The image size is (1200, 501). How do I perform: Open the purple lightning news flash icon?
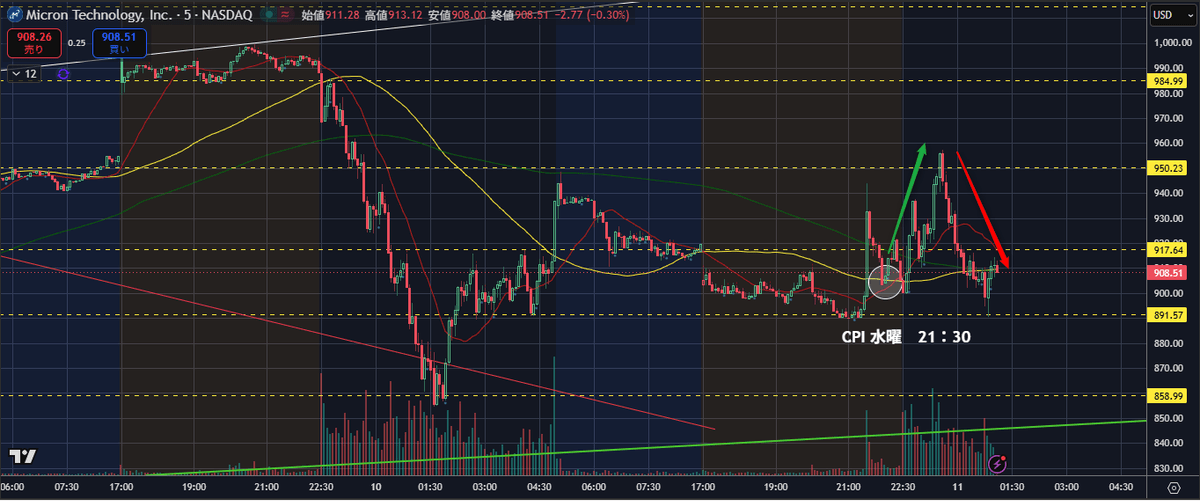(997, 463)
